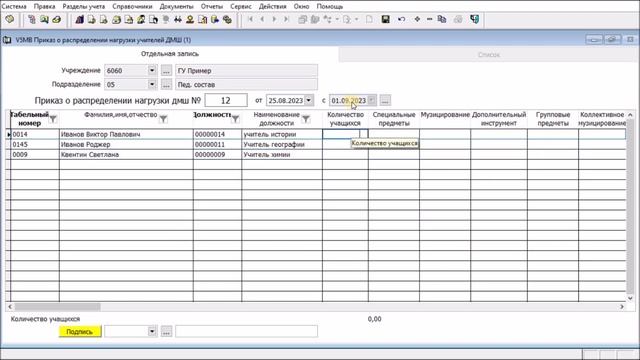The image size is (640, 360).
Task: Select the cell Иванов Роджер
Action: (x=126, y=144)
